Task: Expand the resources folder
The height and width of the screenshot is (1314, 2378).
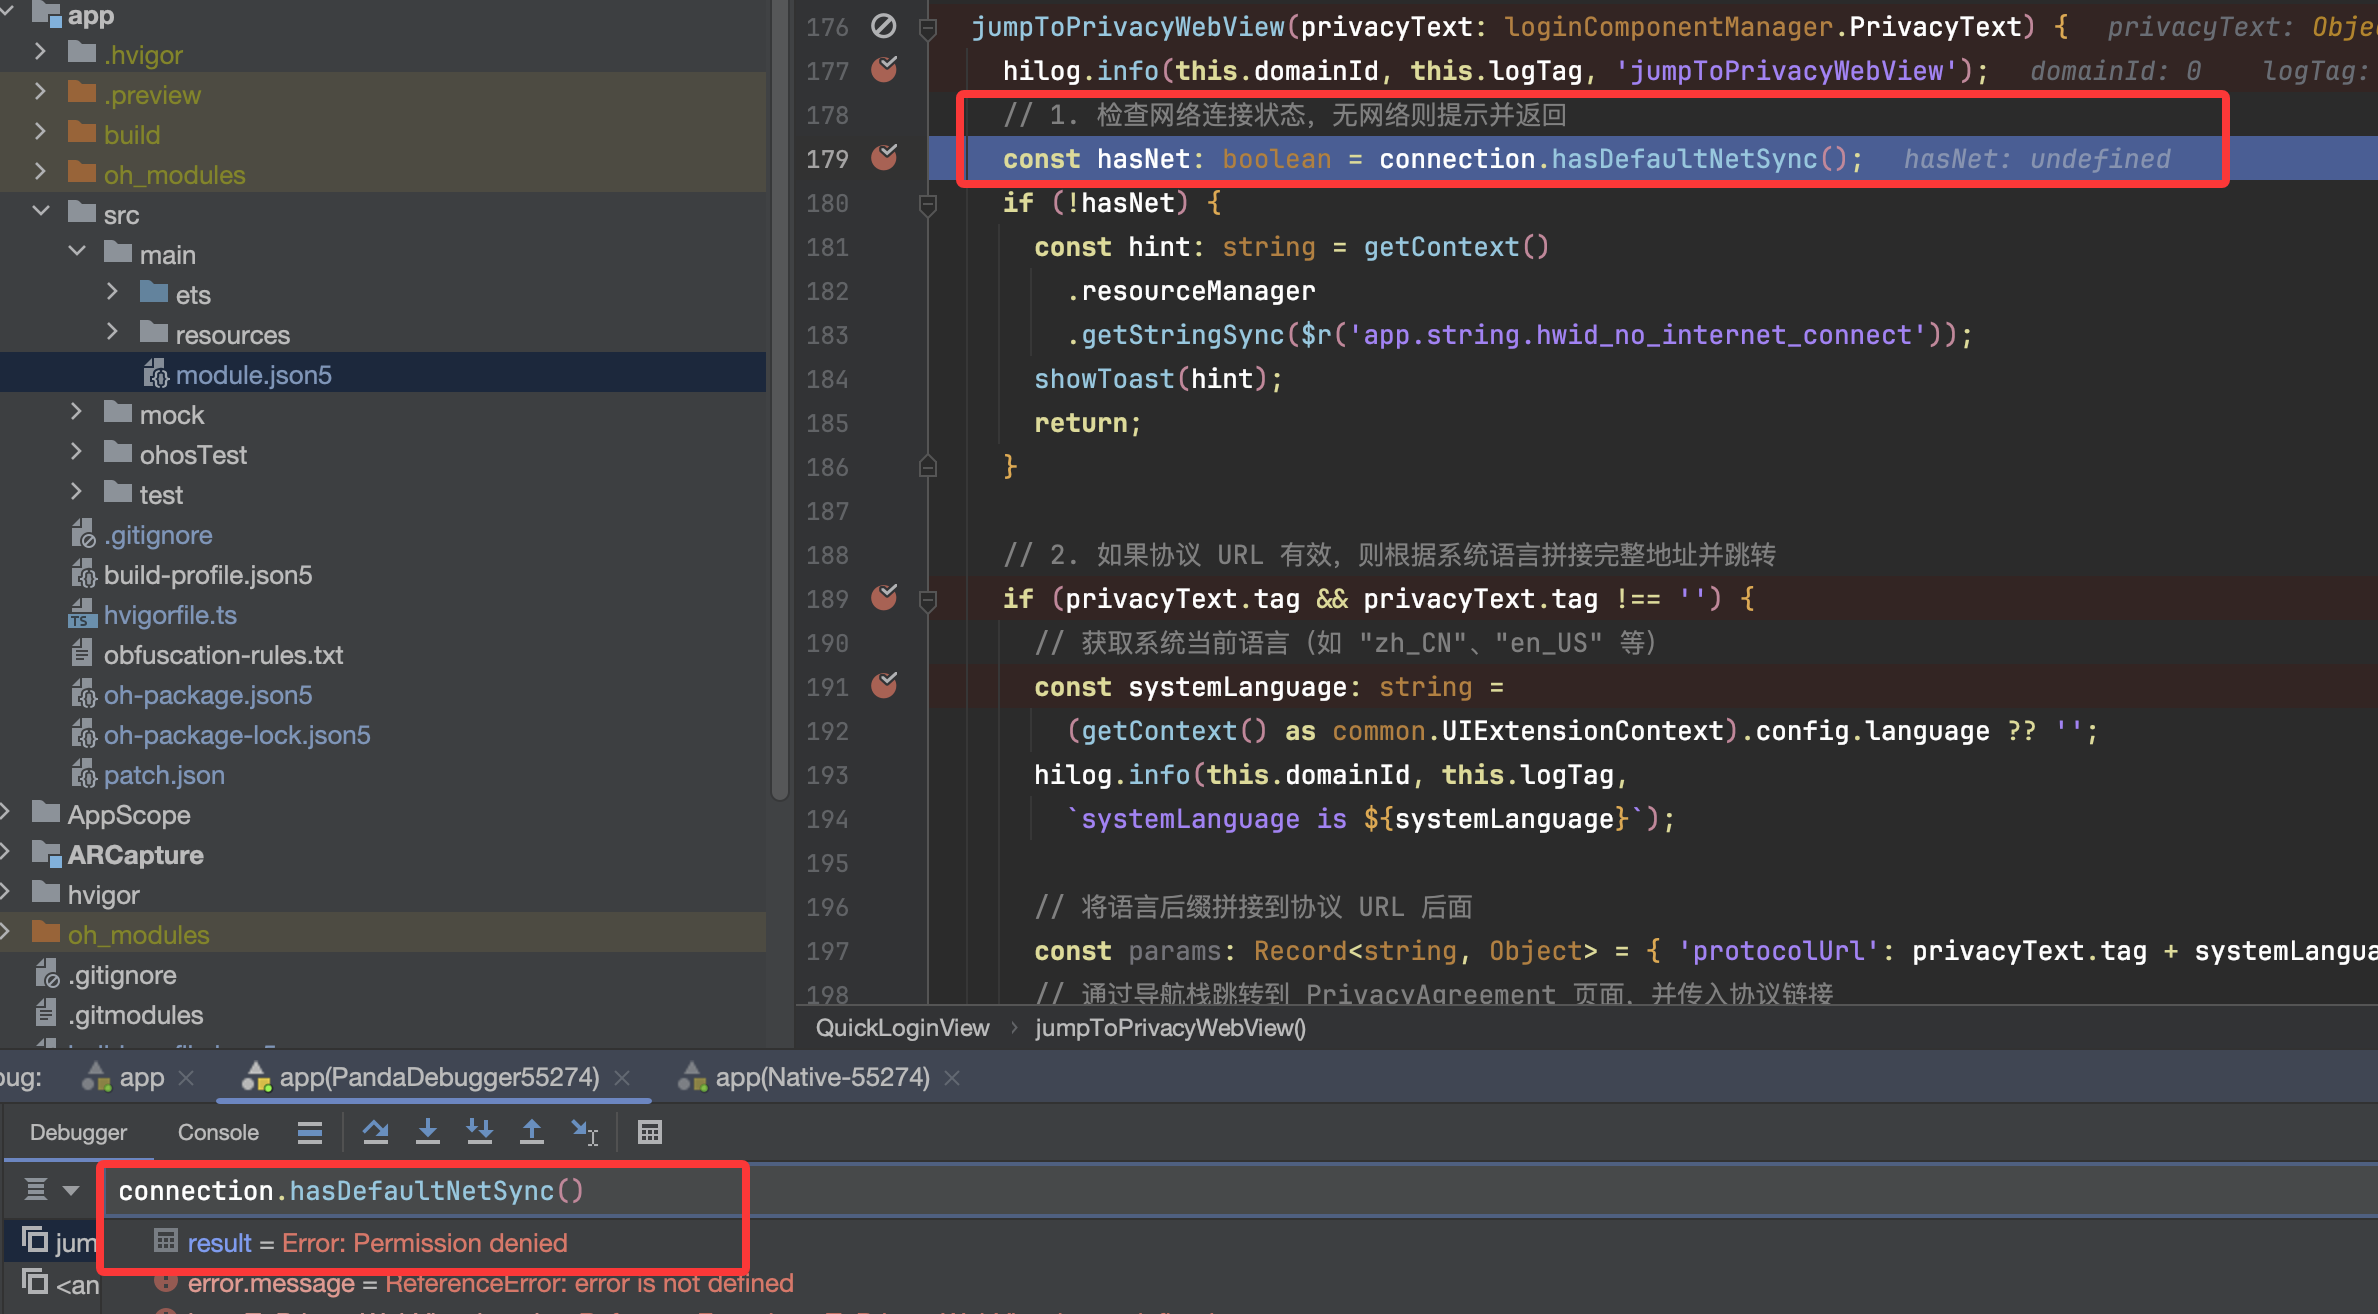Action: (112, 332)
